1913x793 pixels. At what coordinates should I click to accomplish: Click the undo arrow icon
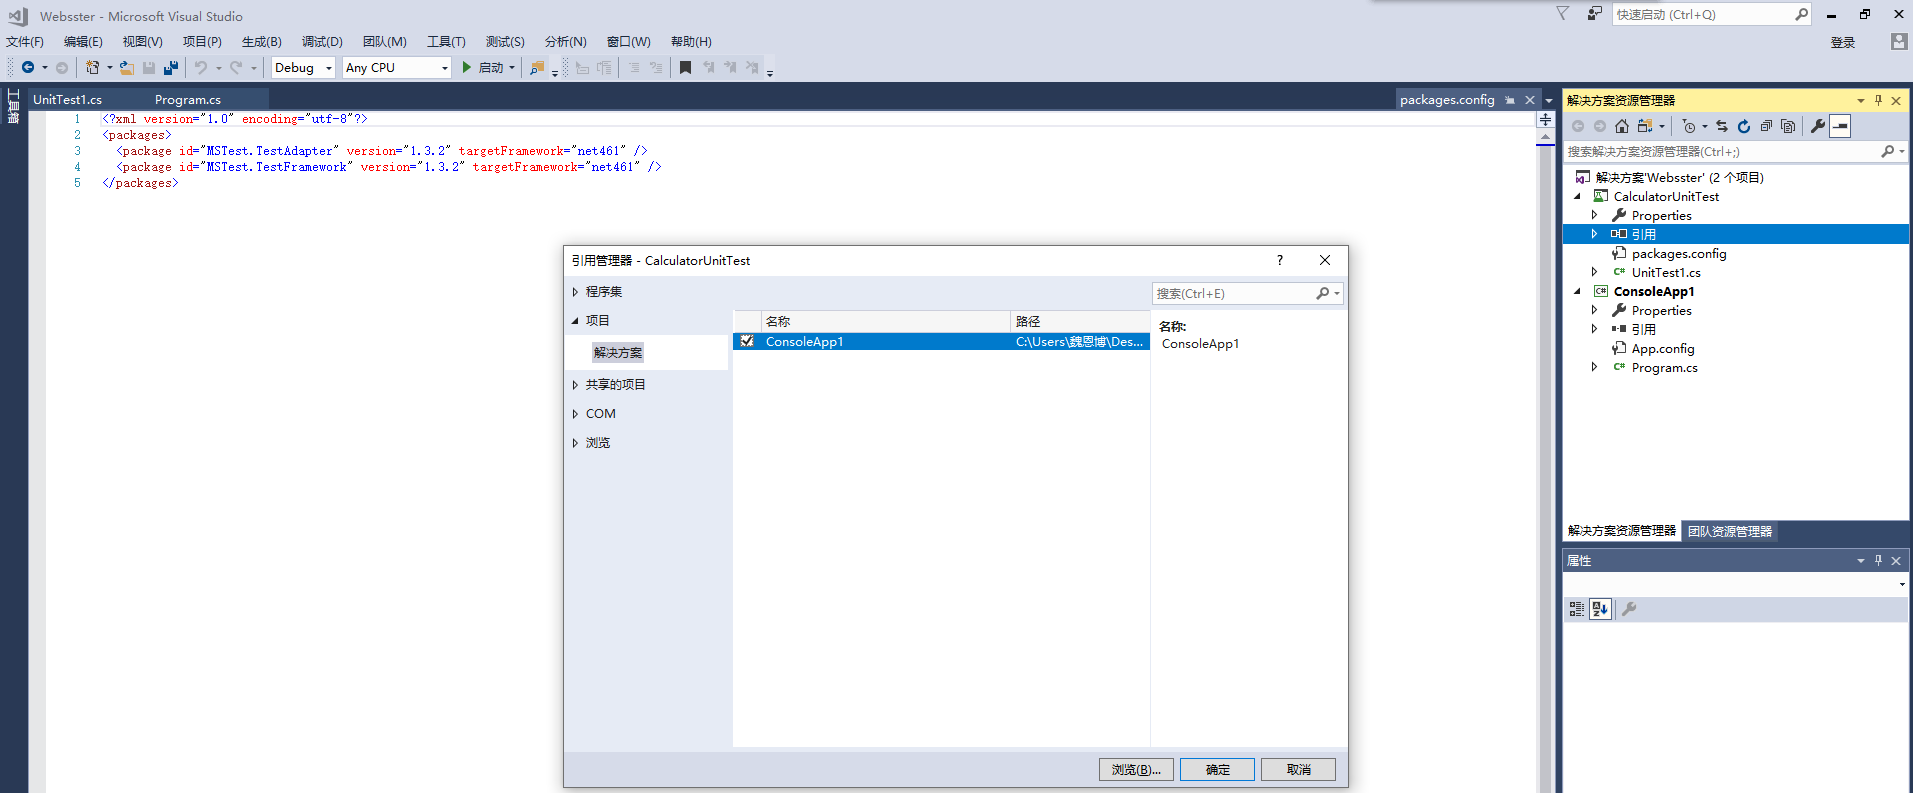pyautogui.click(x=201, y=67)
